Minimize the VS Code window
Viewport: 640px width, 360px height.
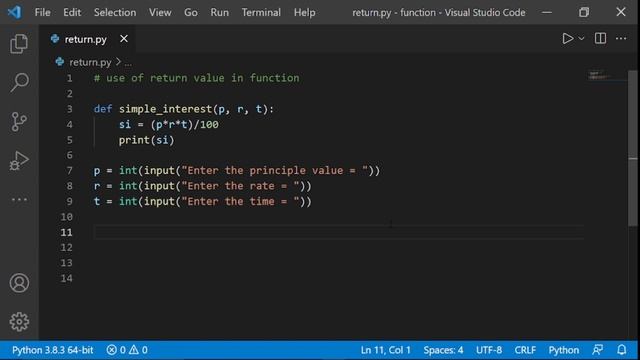click(x=547, y=12)
